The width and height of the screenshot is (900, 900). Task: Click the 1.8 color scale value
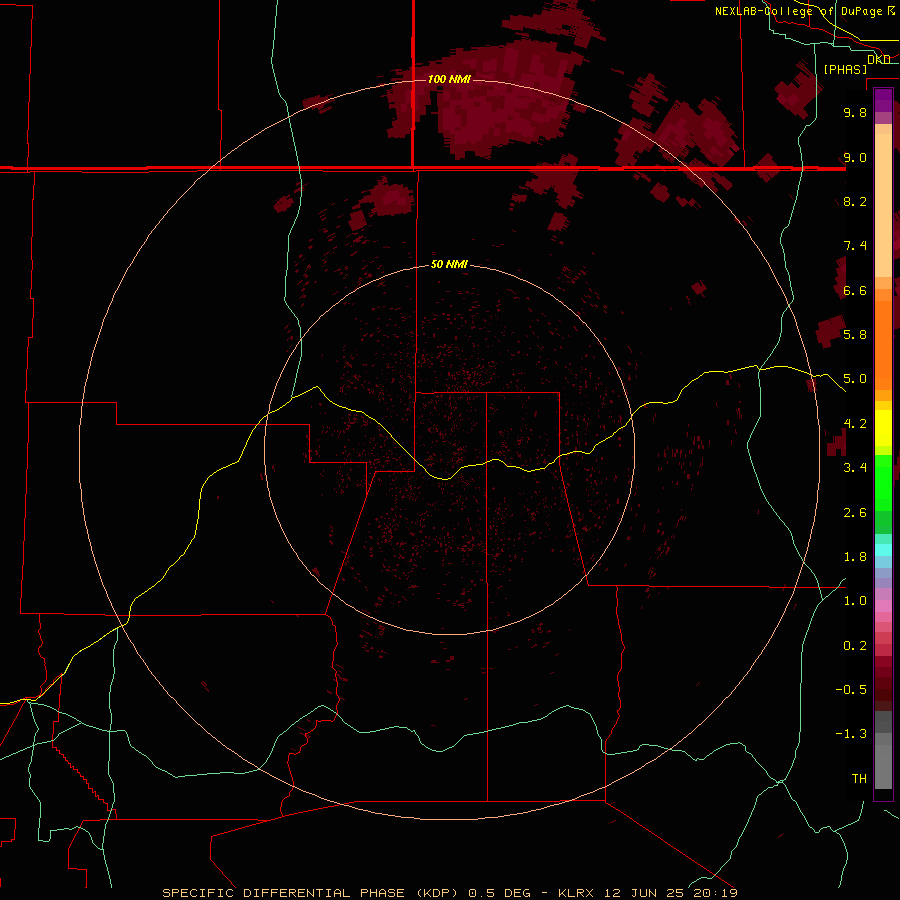pyautogui.click(x=855, y=556)
